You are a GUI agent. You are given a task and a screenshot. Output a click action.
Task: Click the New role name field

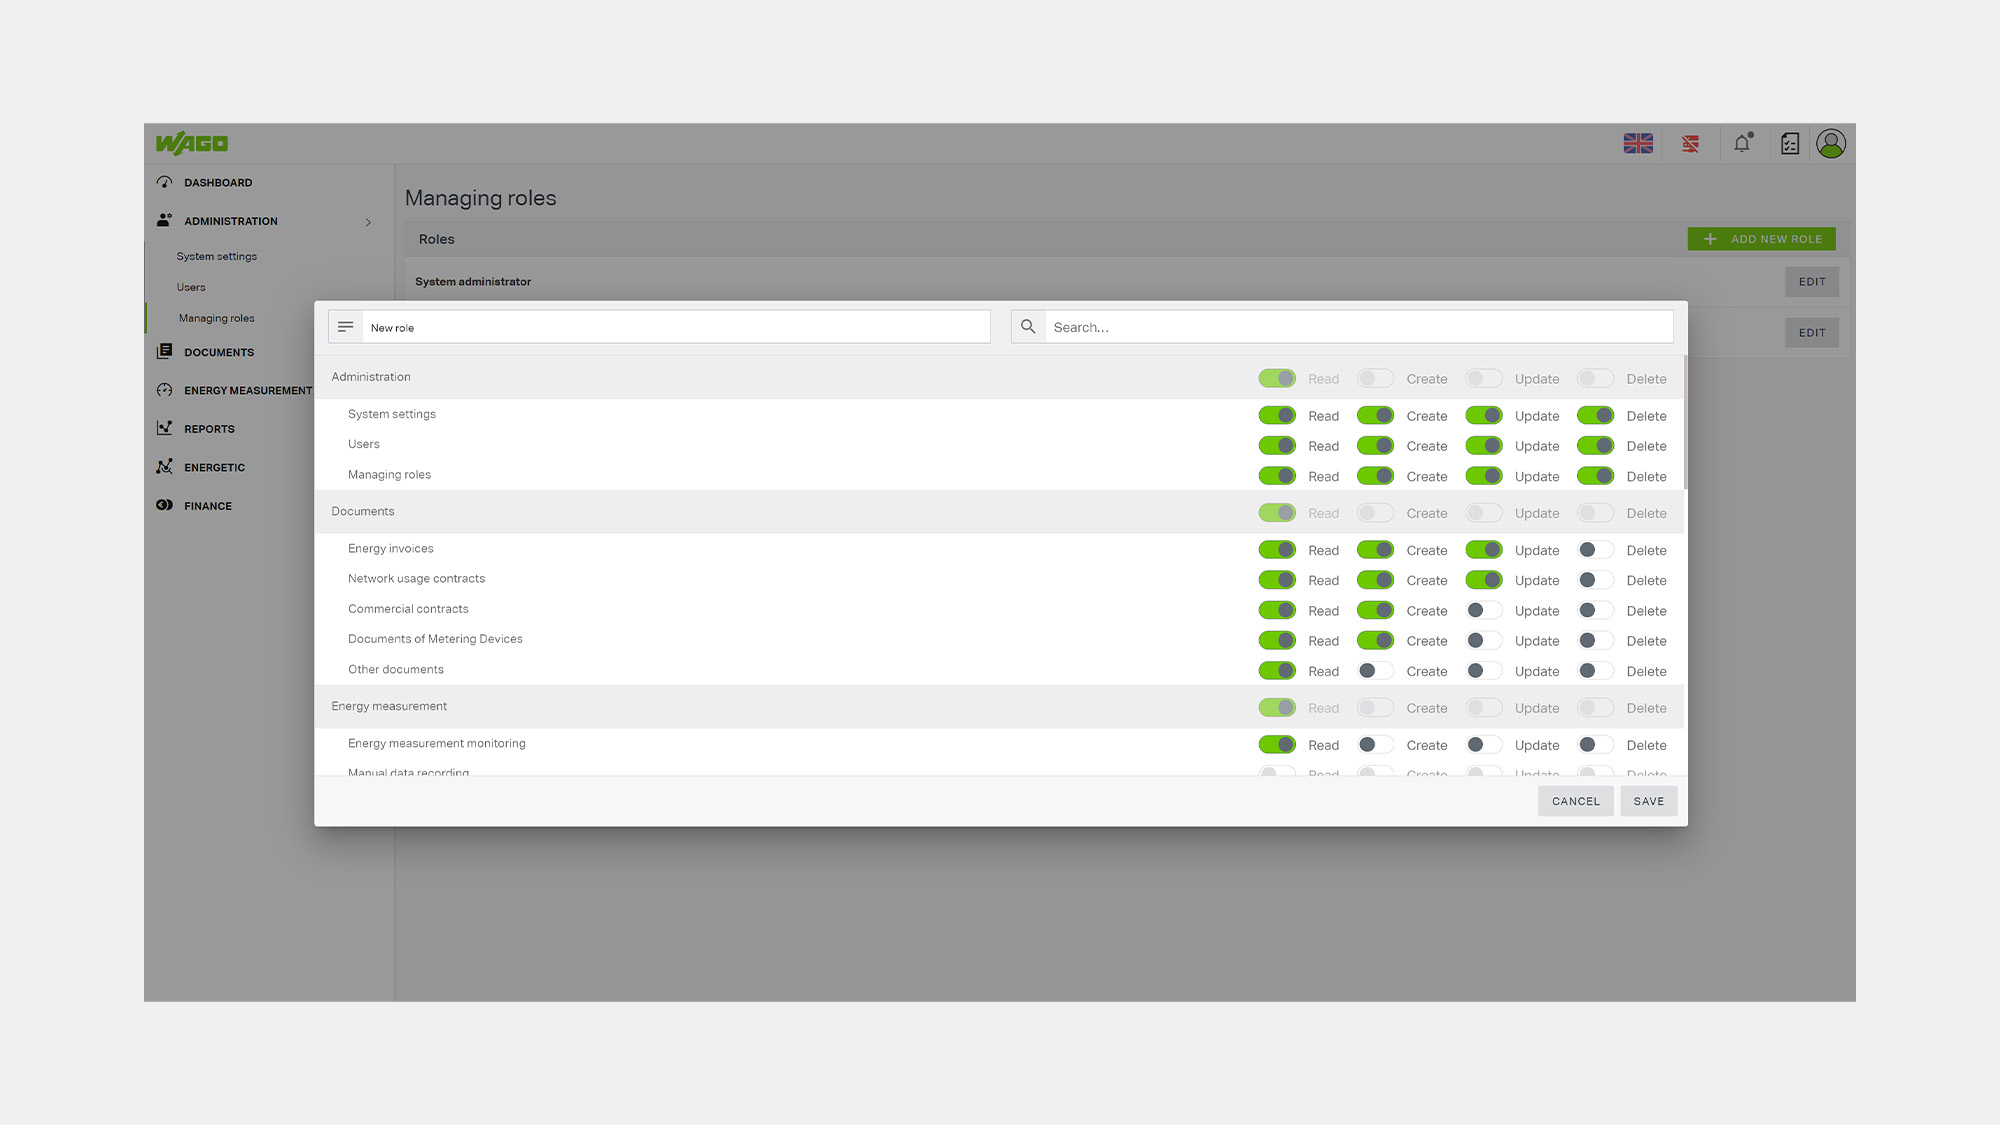675,327
